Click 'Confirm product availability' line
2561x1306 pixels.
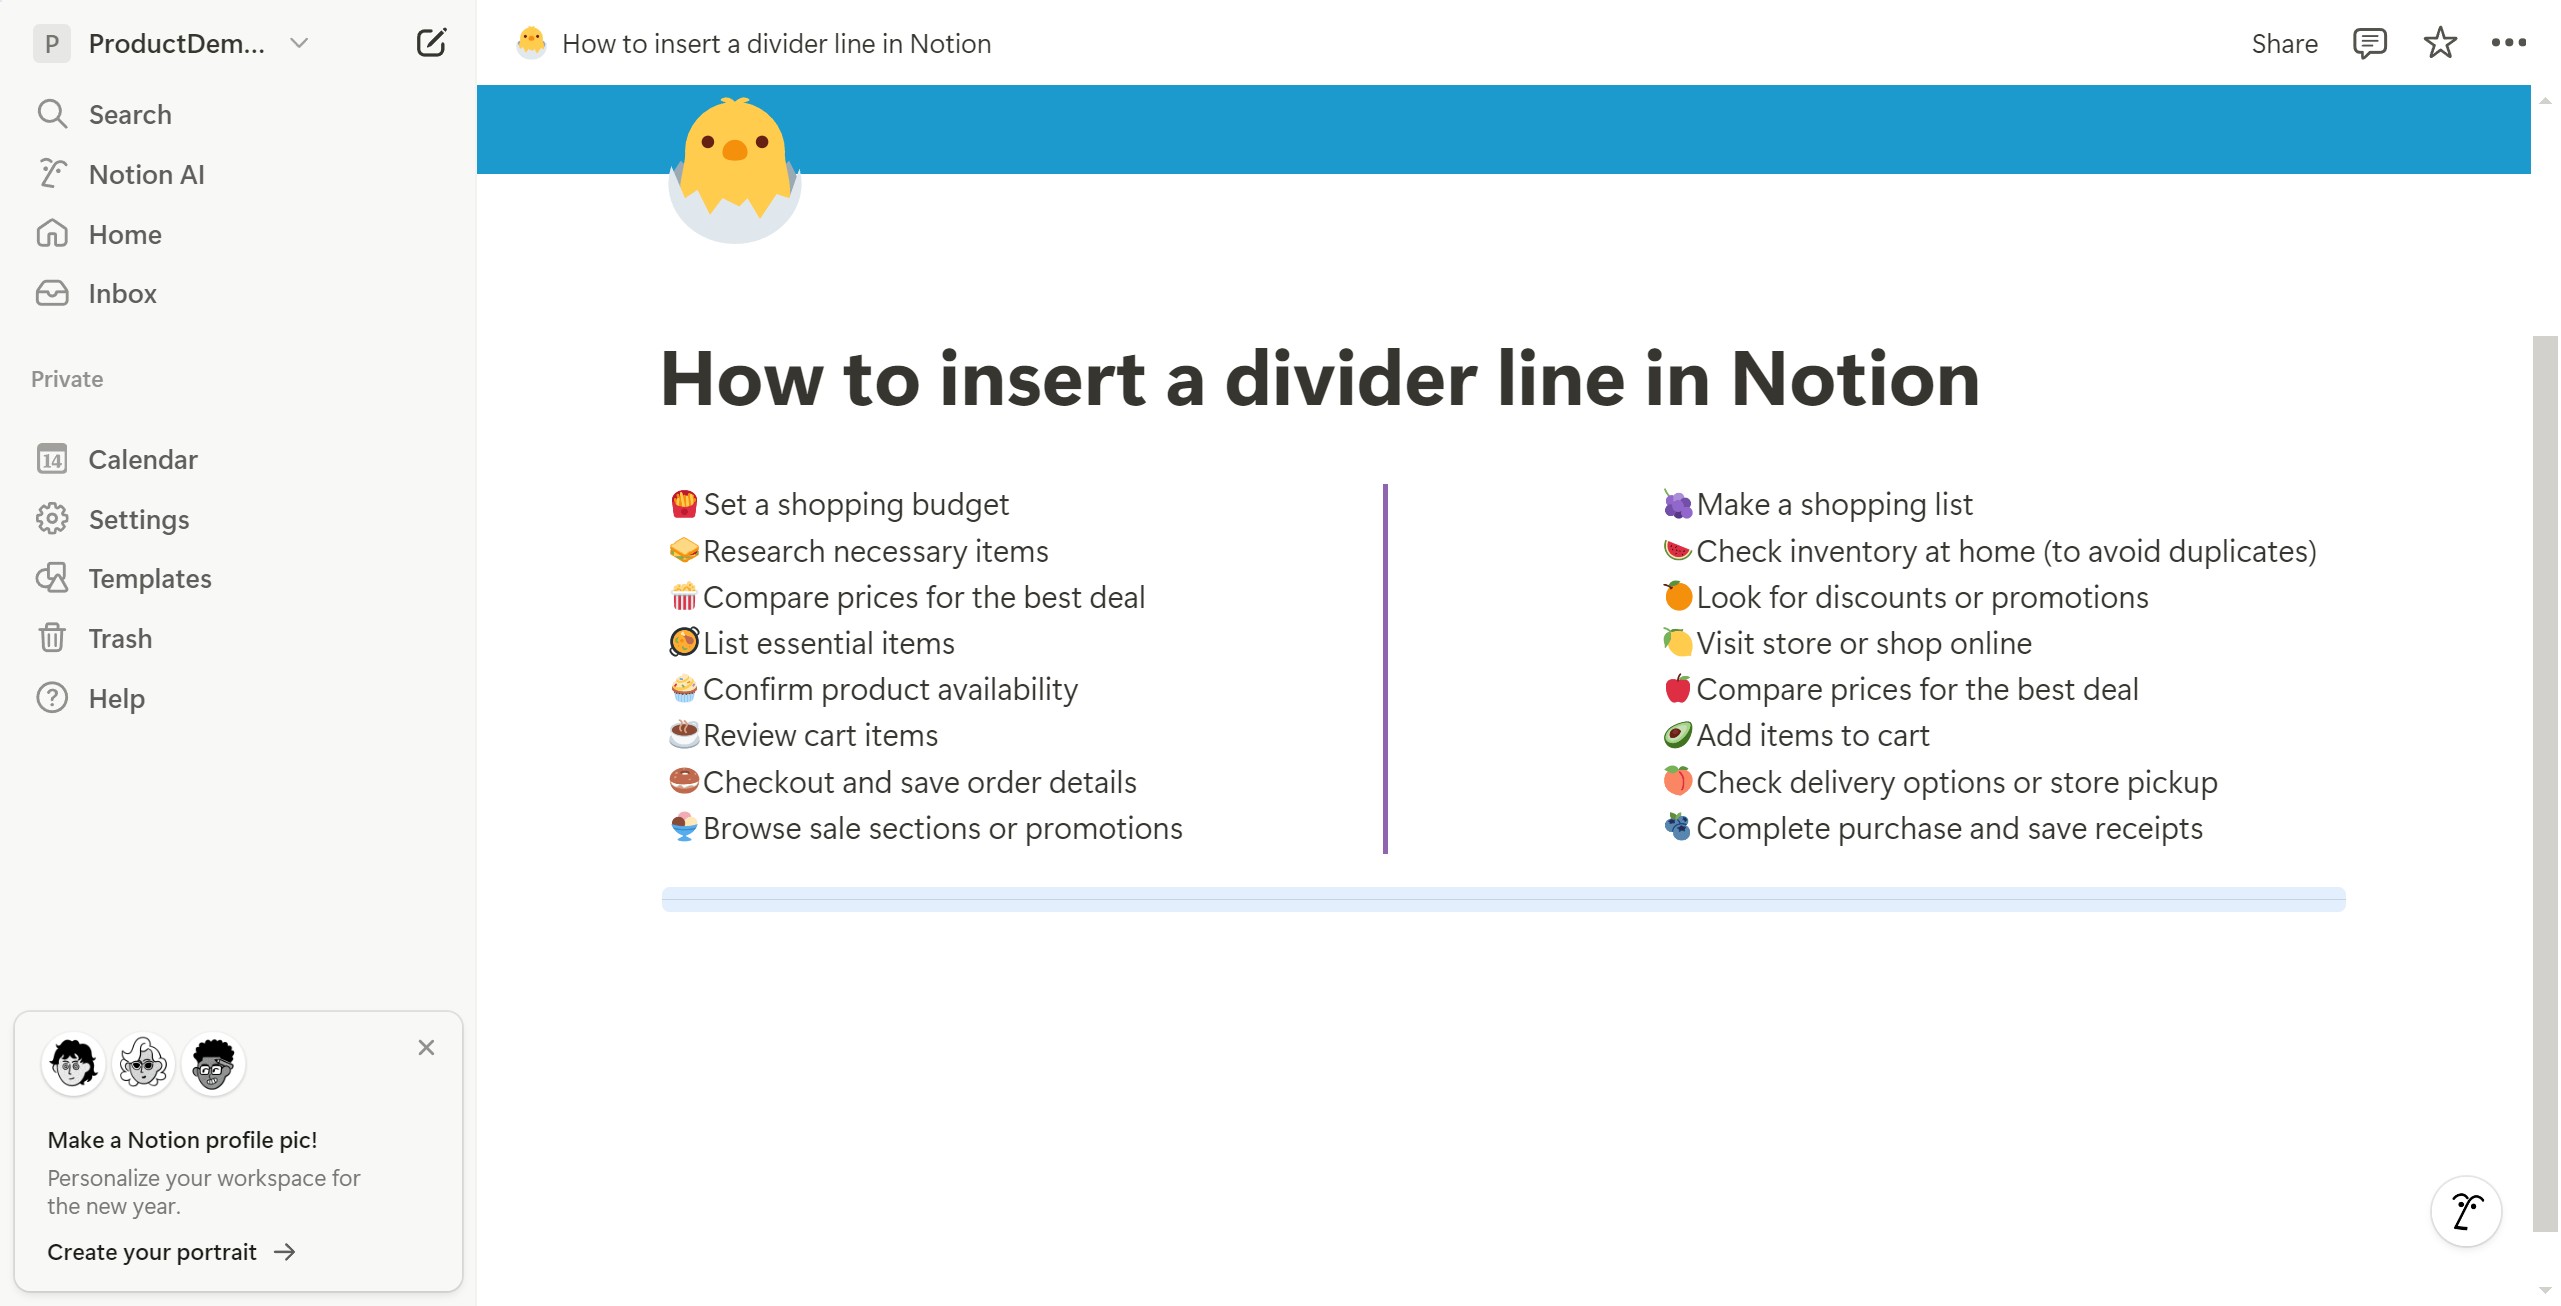(890, 689)
